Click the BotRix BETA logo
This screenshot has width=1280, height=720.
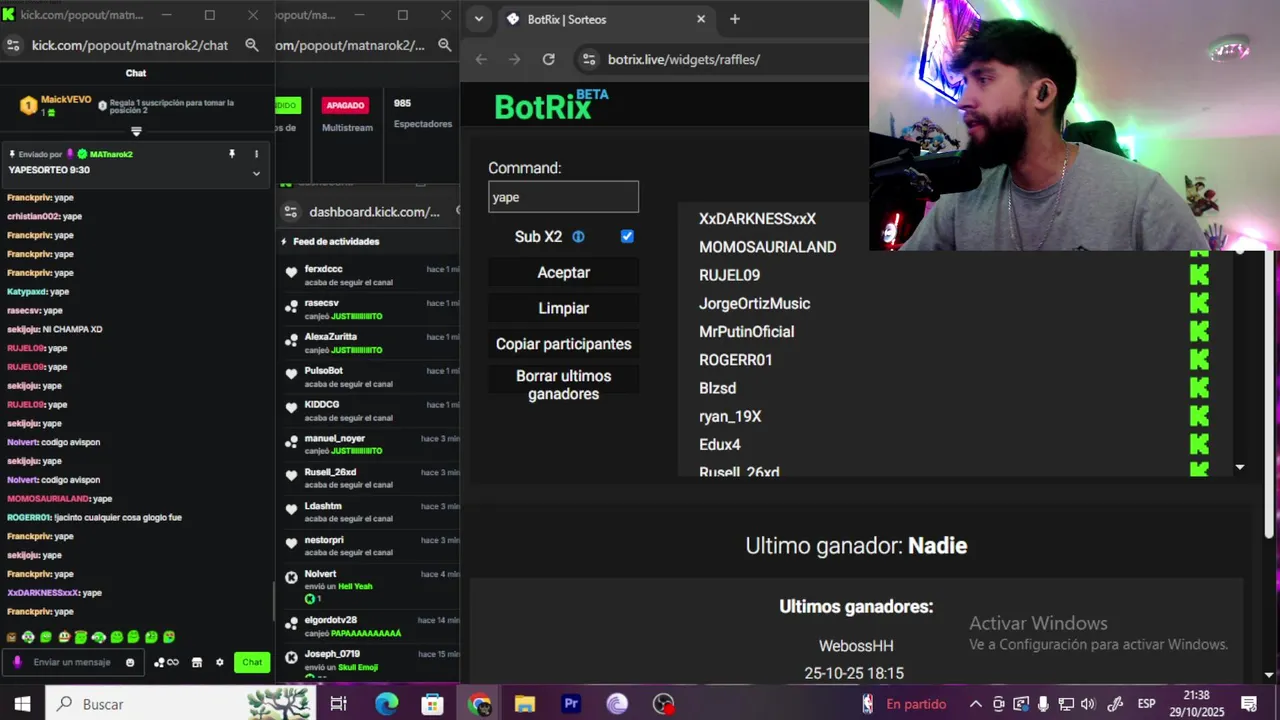tap(551, 105)
